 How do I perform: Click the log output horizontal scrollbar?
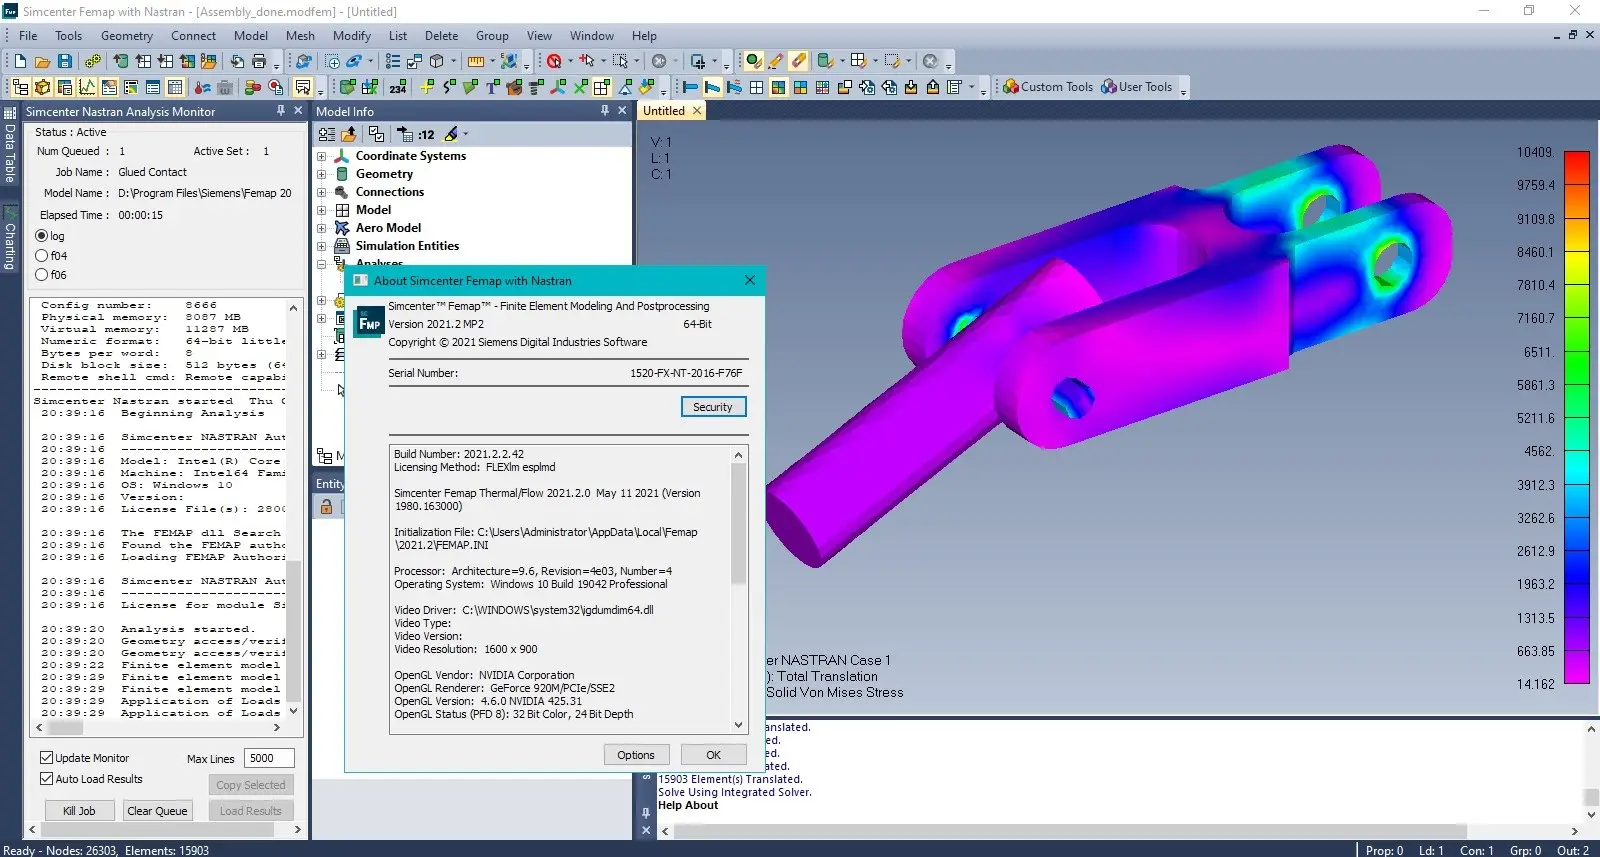[x=157, y=727]
